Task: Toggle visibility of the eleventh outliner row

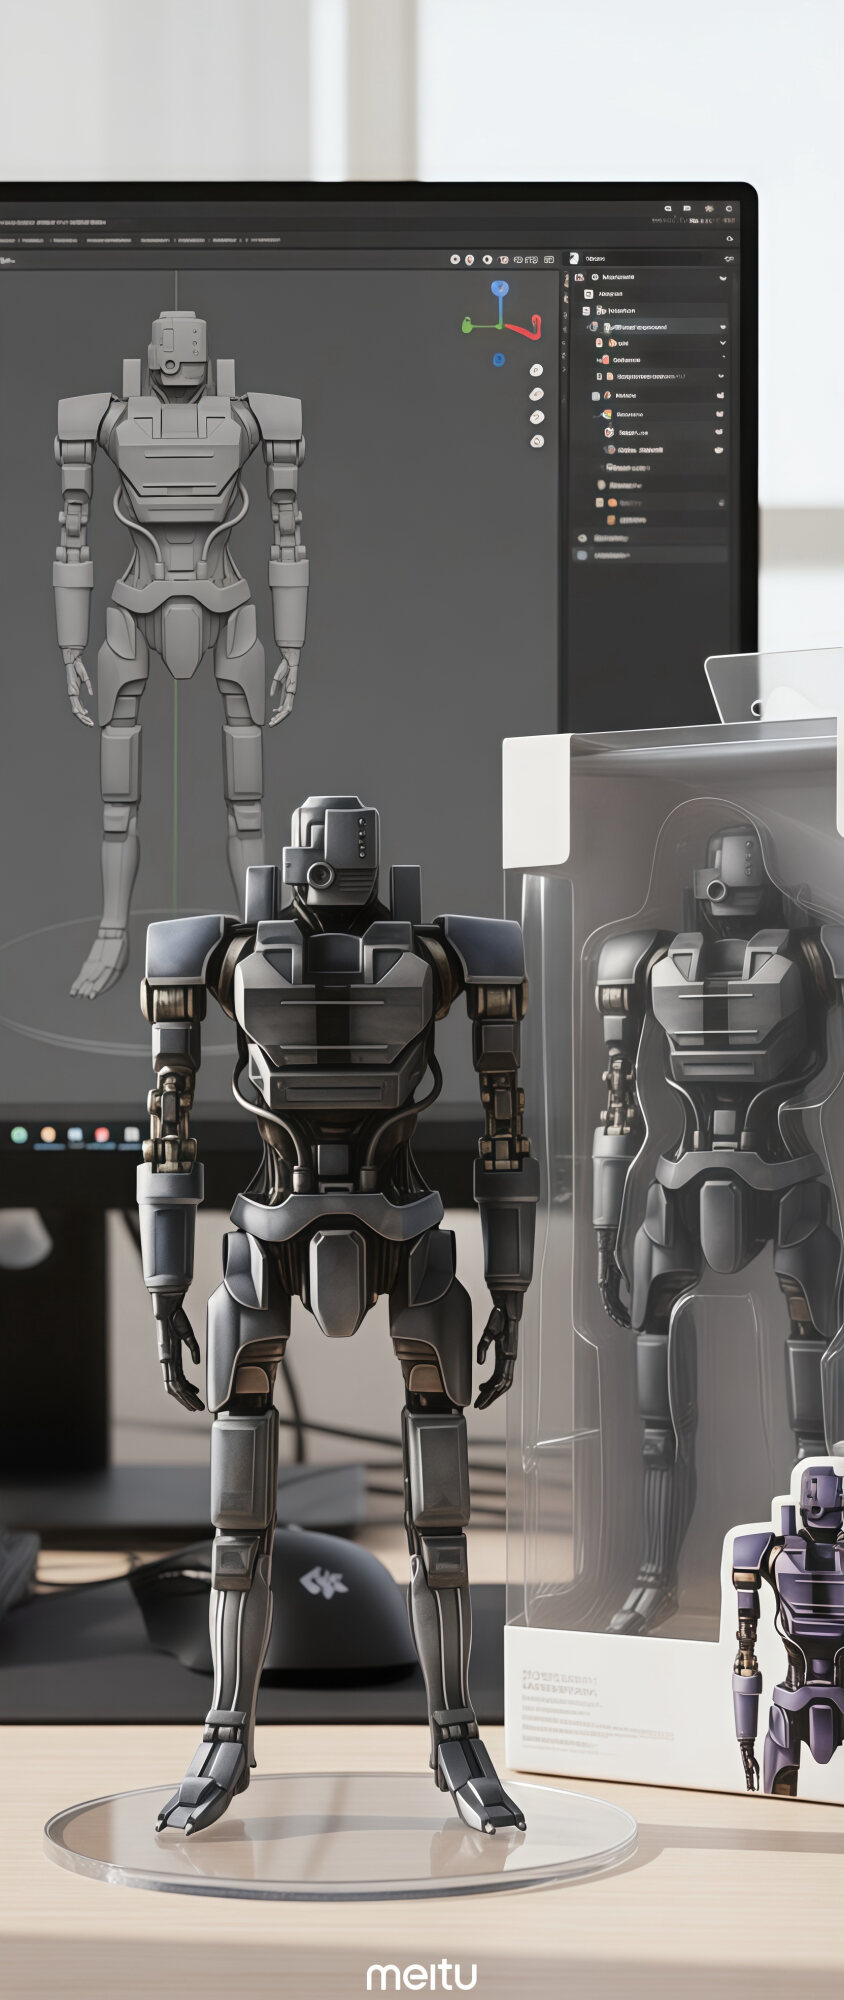Action: point(719,450)
